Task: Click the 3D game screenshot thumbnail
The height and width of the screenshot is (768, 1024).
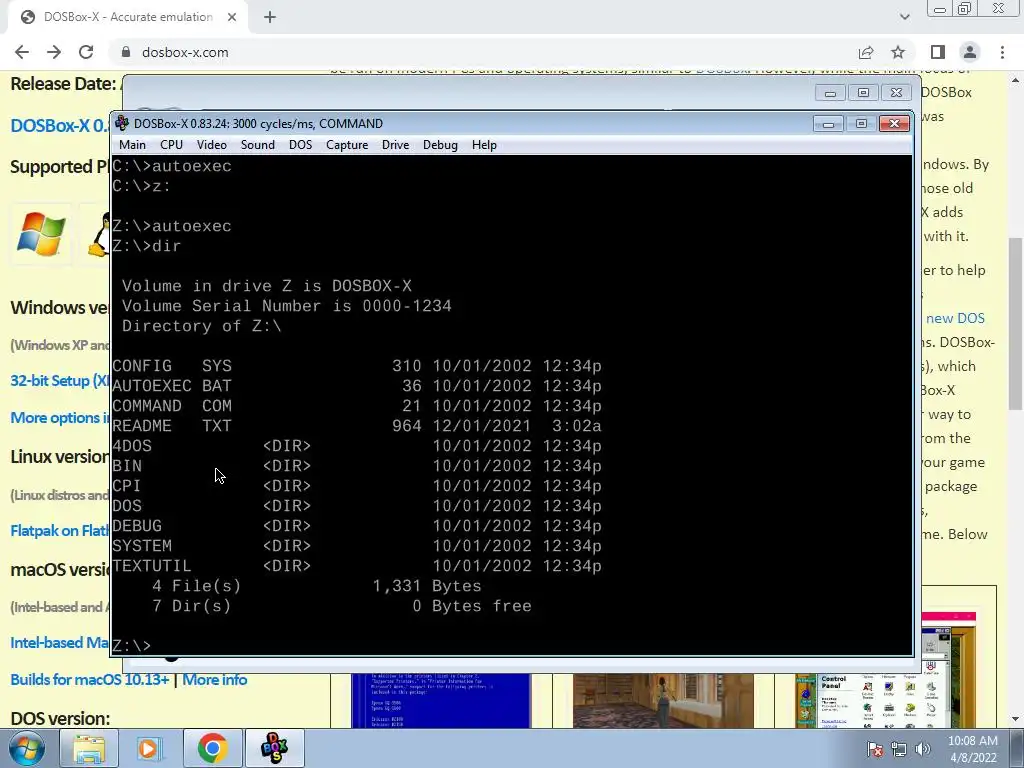Action: tap(663, 700)
